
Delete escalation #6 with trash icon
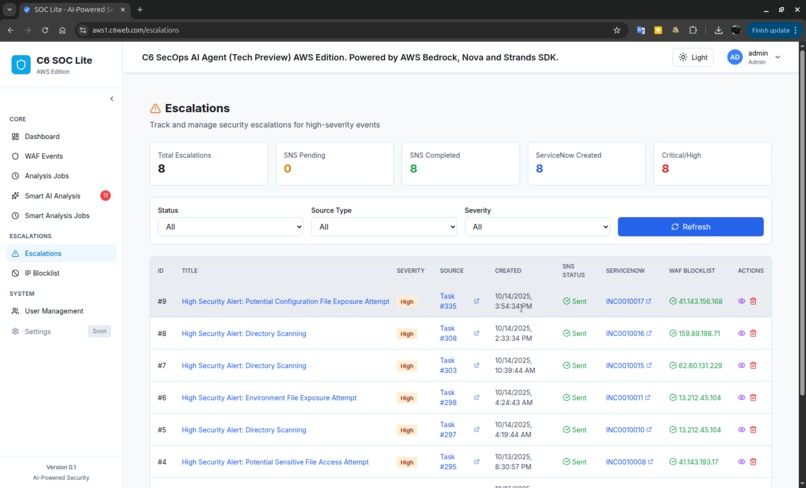click(x=753, y=397)
